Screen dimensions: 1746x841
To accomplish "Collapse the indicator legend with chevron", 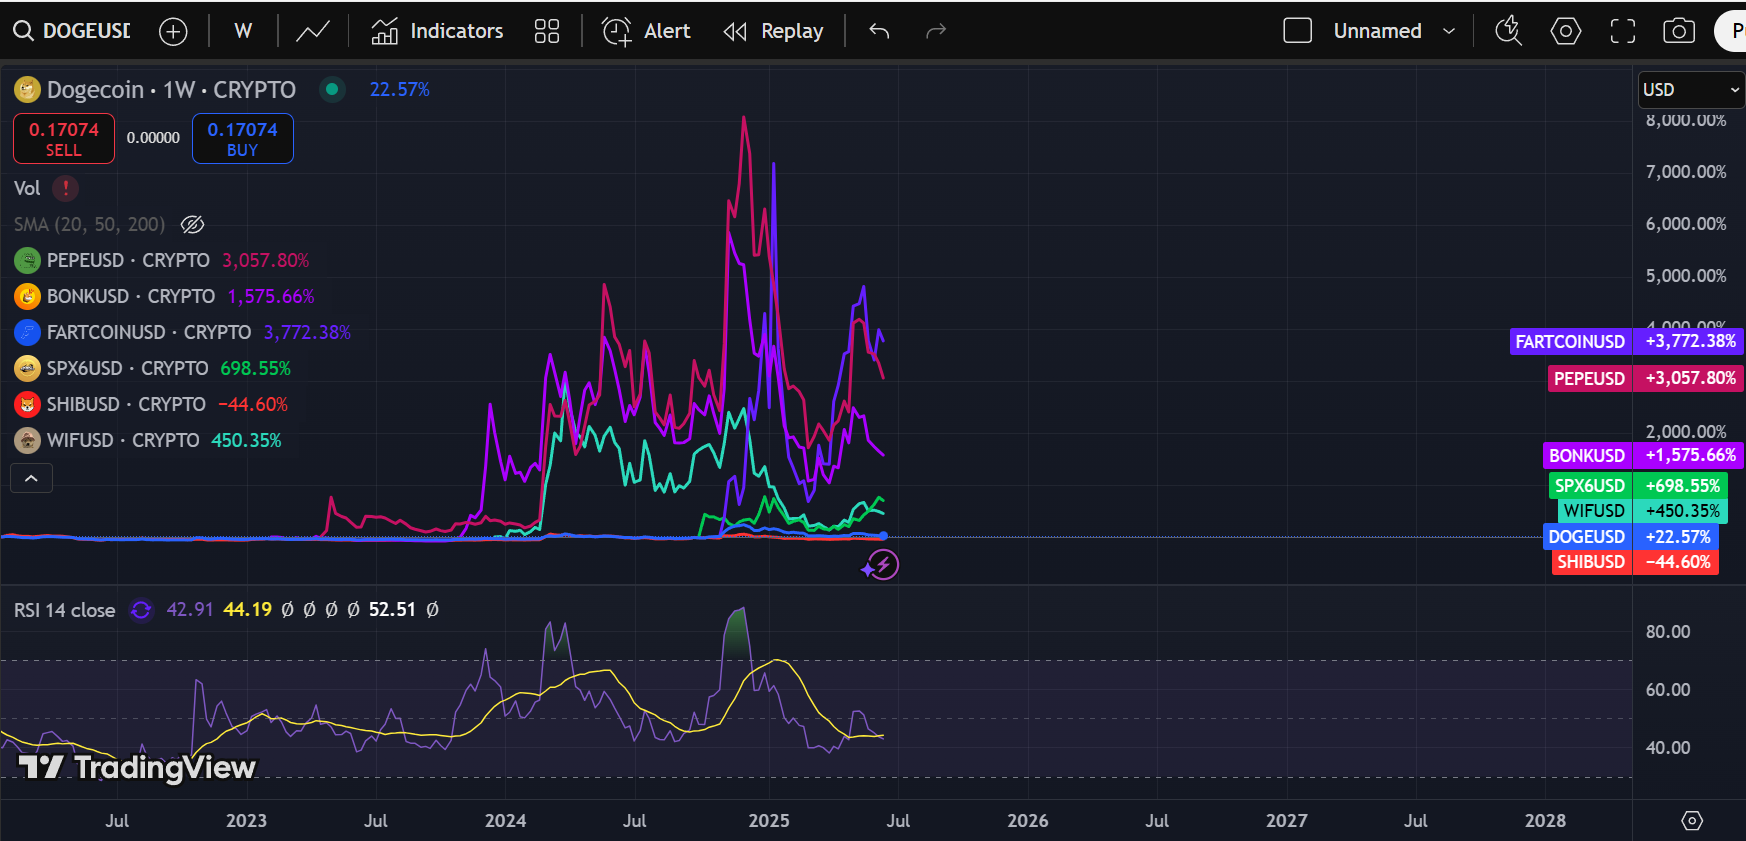I will [x=31, y=479].
